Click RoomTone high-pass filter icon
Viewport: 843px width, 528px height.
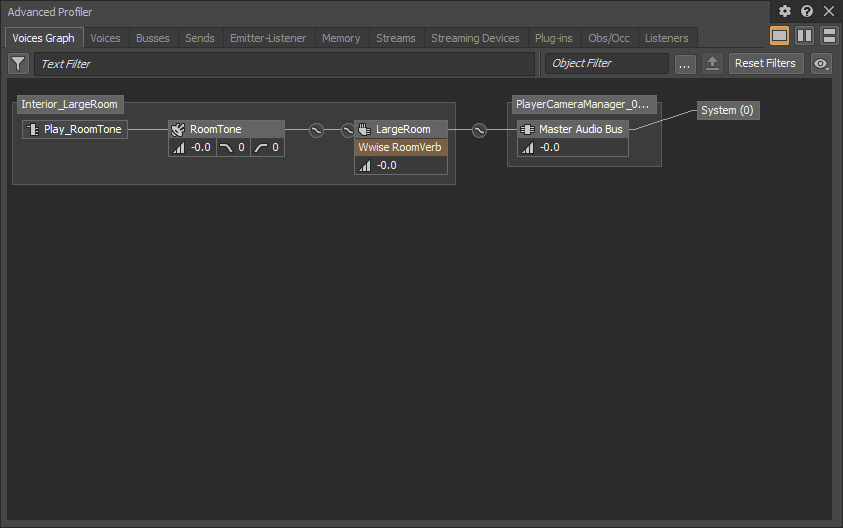(x=261, y=147)
